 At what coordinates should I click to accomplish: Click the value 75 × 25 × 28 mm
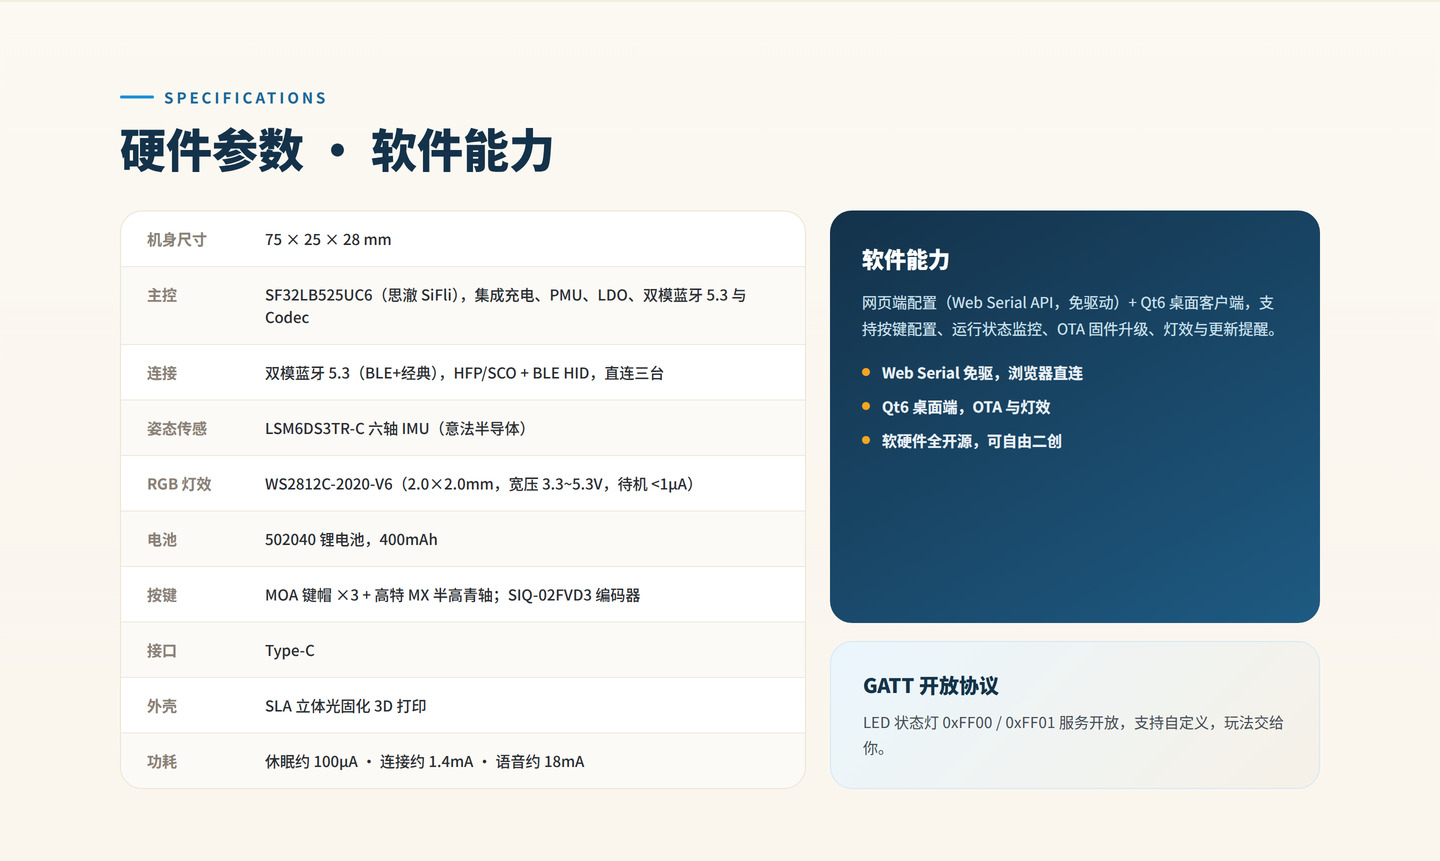pos(328,240)
